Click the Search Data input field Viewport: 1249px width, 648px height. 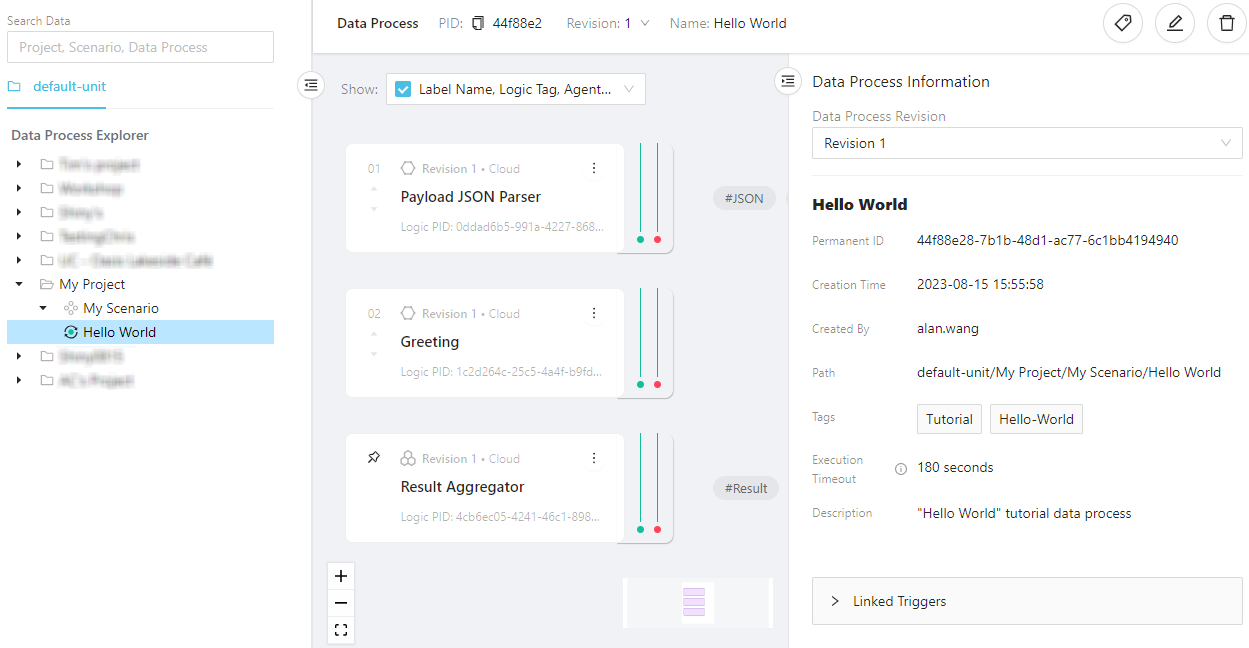coord(140,47)
